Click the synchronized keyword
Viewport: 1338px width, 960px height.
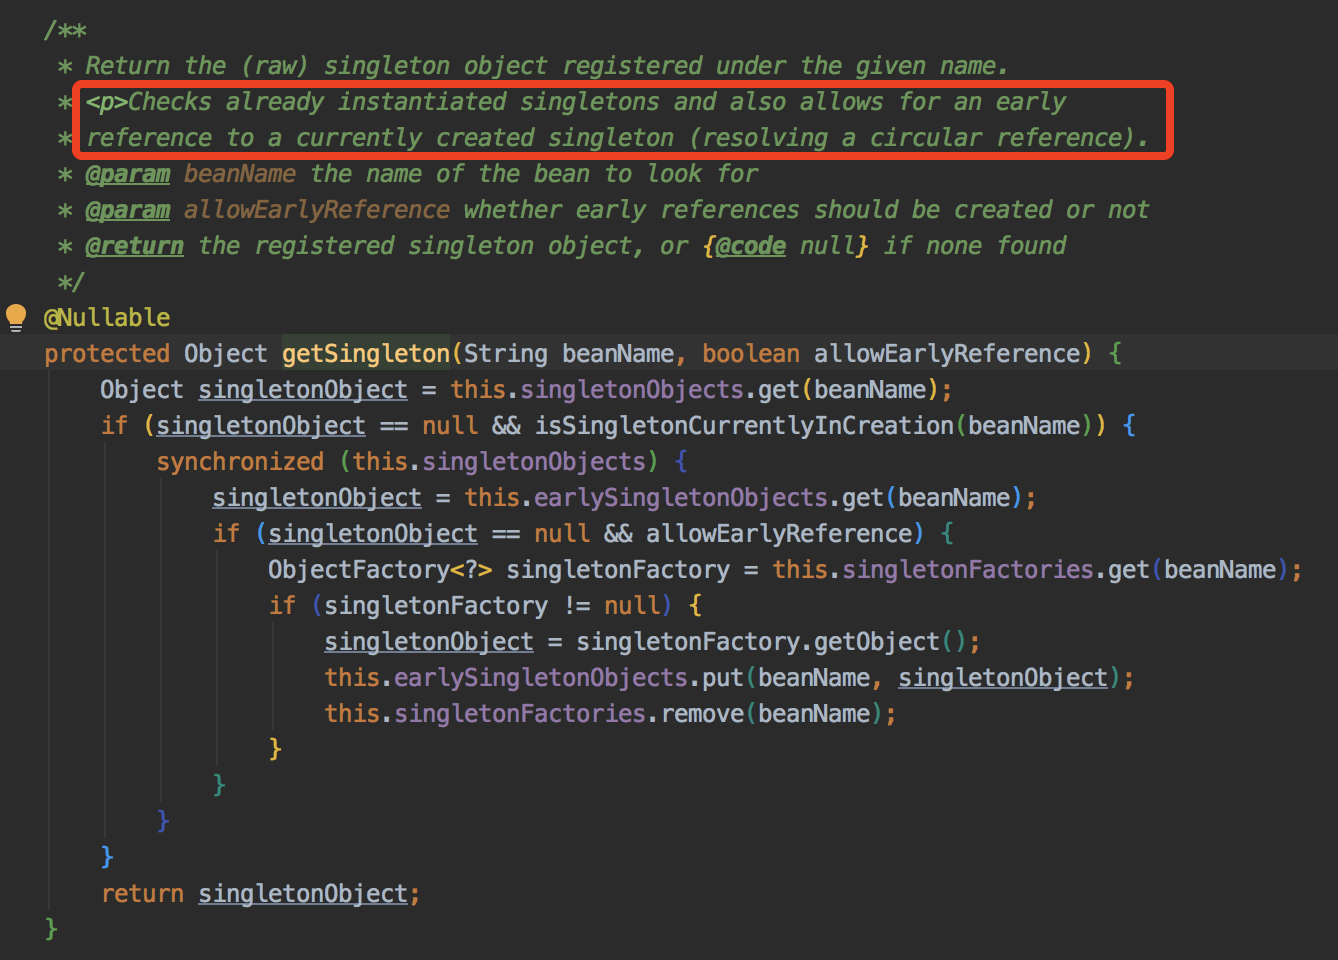coord(240,462)
